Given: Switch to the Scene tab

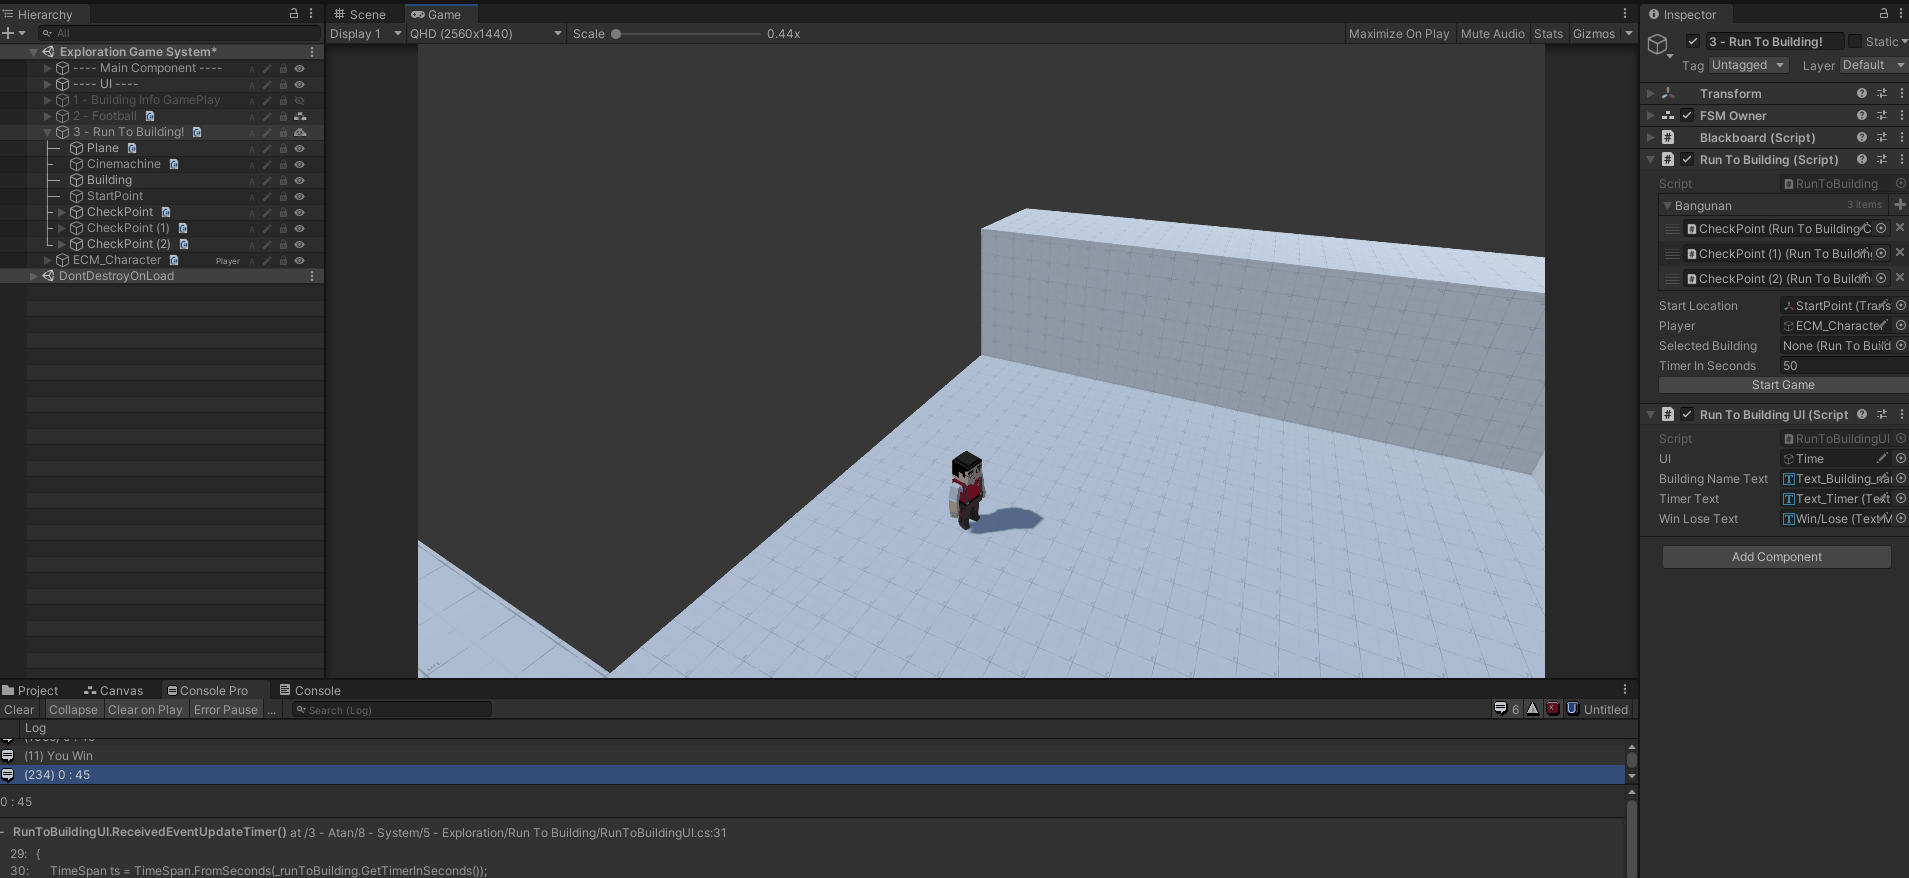Looking at the screenshot, I should tap(360, 15).
